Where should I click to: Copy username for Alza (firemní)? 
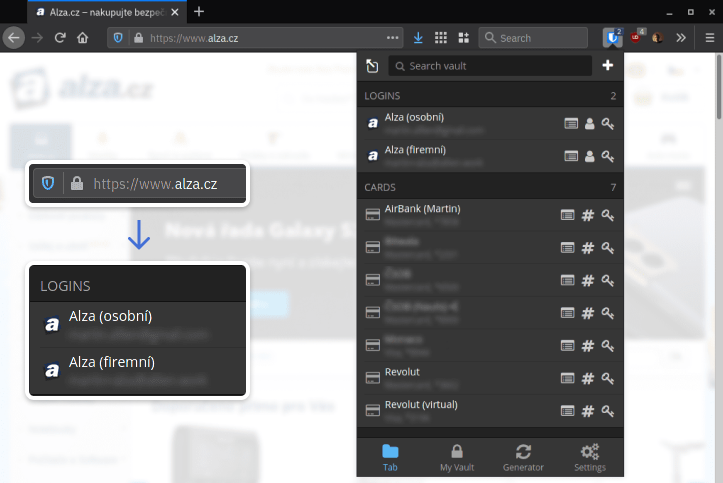pos(589,156)
